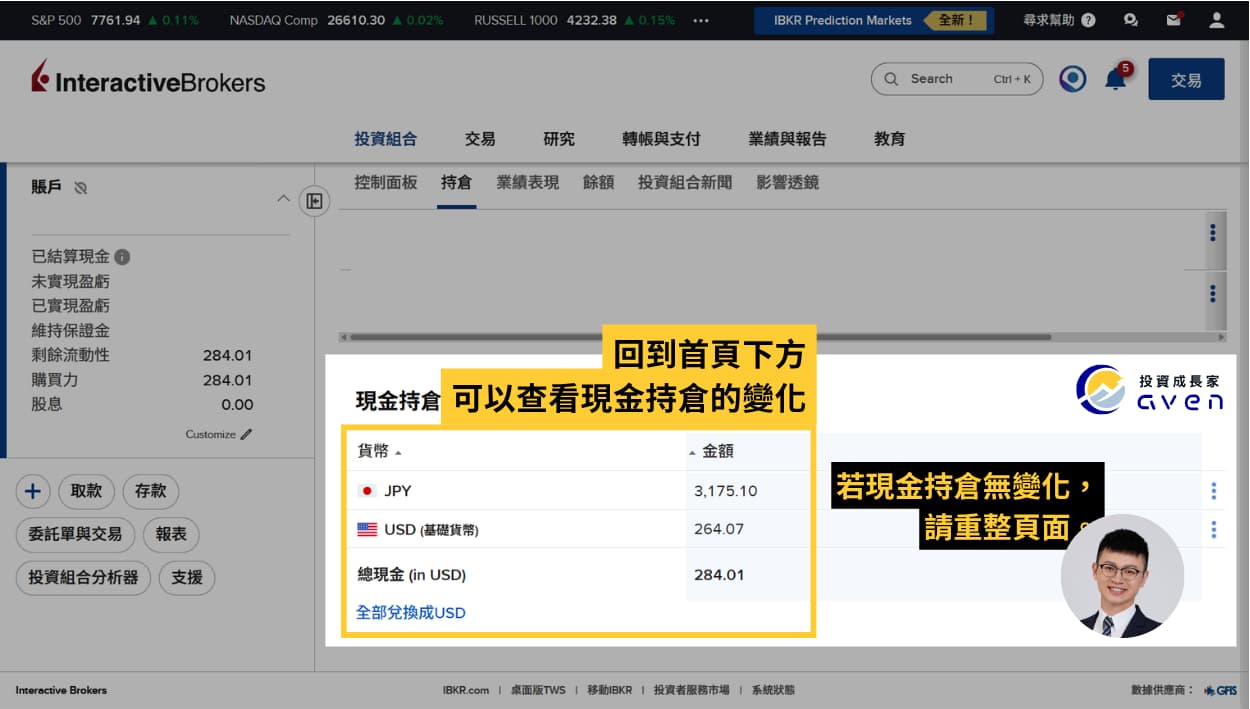Click the GFIS data provider logo
1250x709 pixels.
[x=1220, y=690]
